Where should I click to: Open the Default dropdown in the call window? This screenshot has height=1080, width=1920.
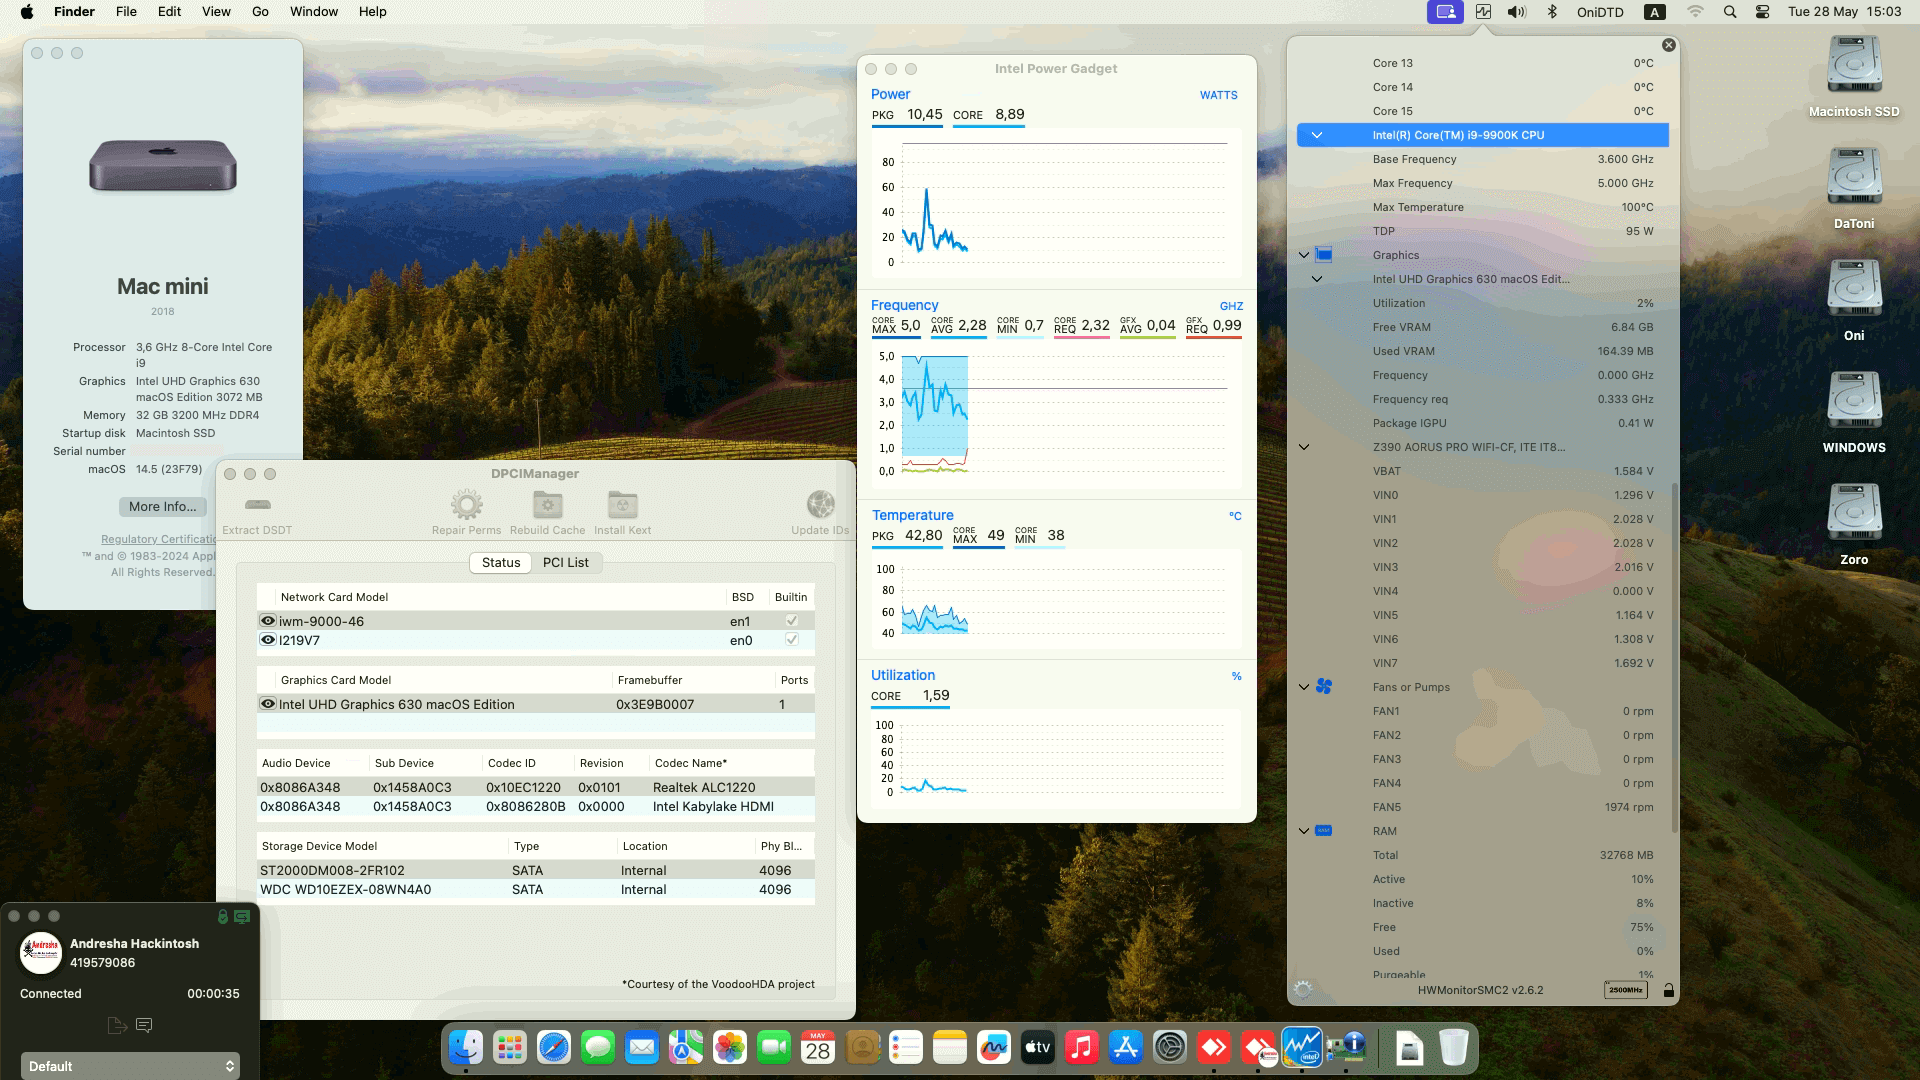click(x=130, y=1065)
